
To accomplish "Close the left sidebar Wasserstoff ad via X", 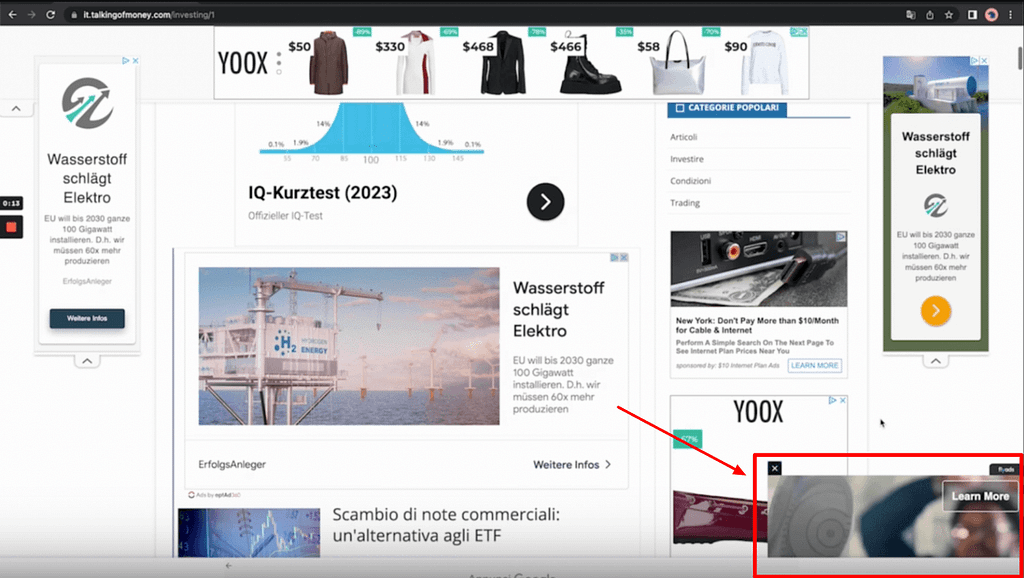I will tap(134, 61).
